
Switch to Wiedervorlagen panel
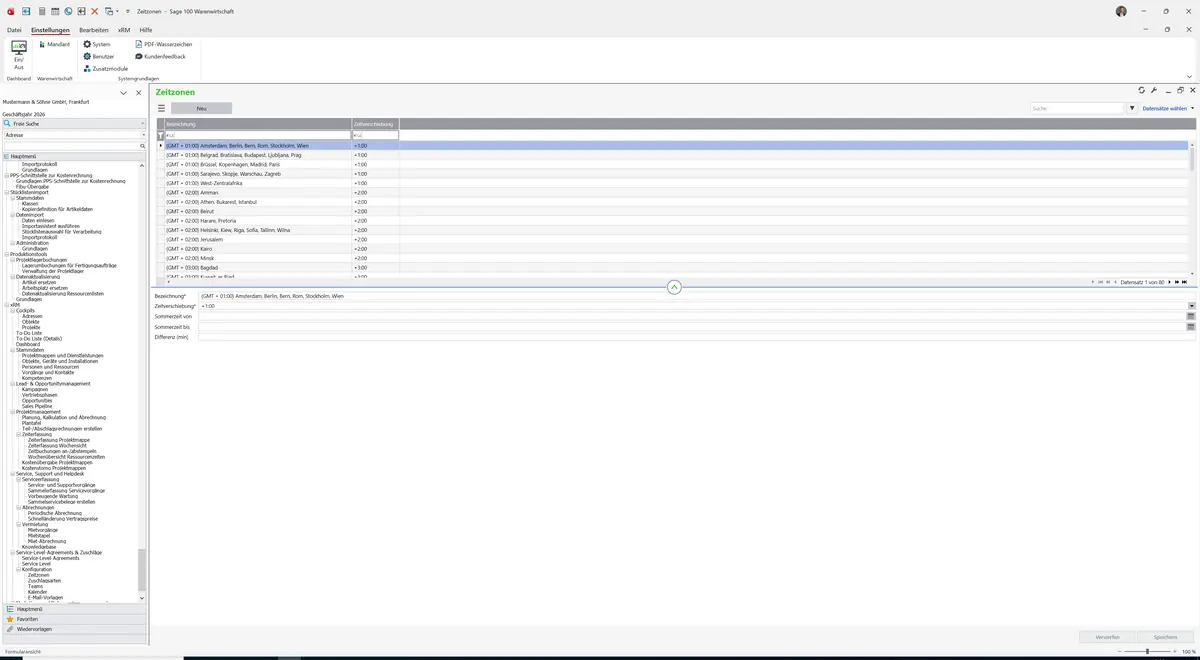coord(74,629)
